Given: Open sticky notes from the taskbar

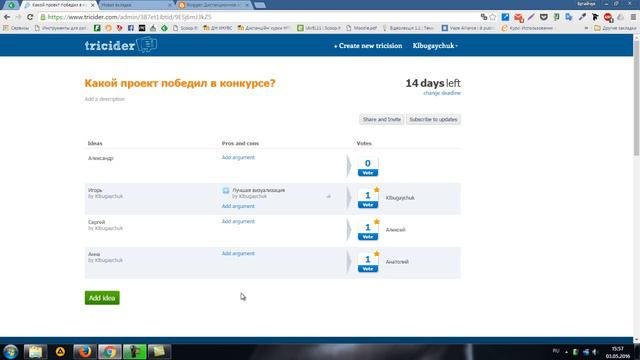Looking at the screenshot, I should (x=159, y=351).
